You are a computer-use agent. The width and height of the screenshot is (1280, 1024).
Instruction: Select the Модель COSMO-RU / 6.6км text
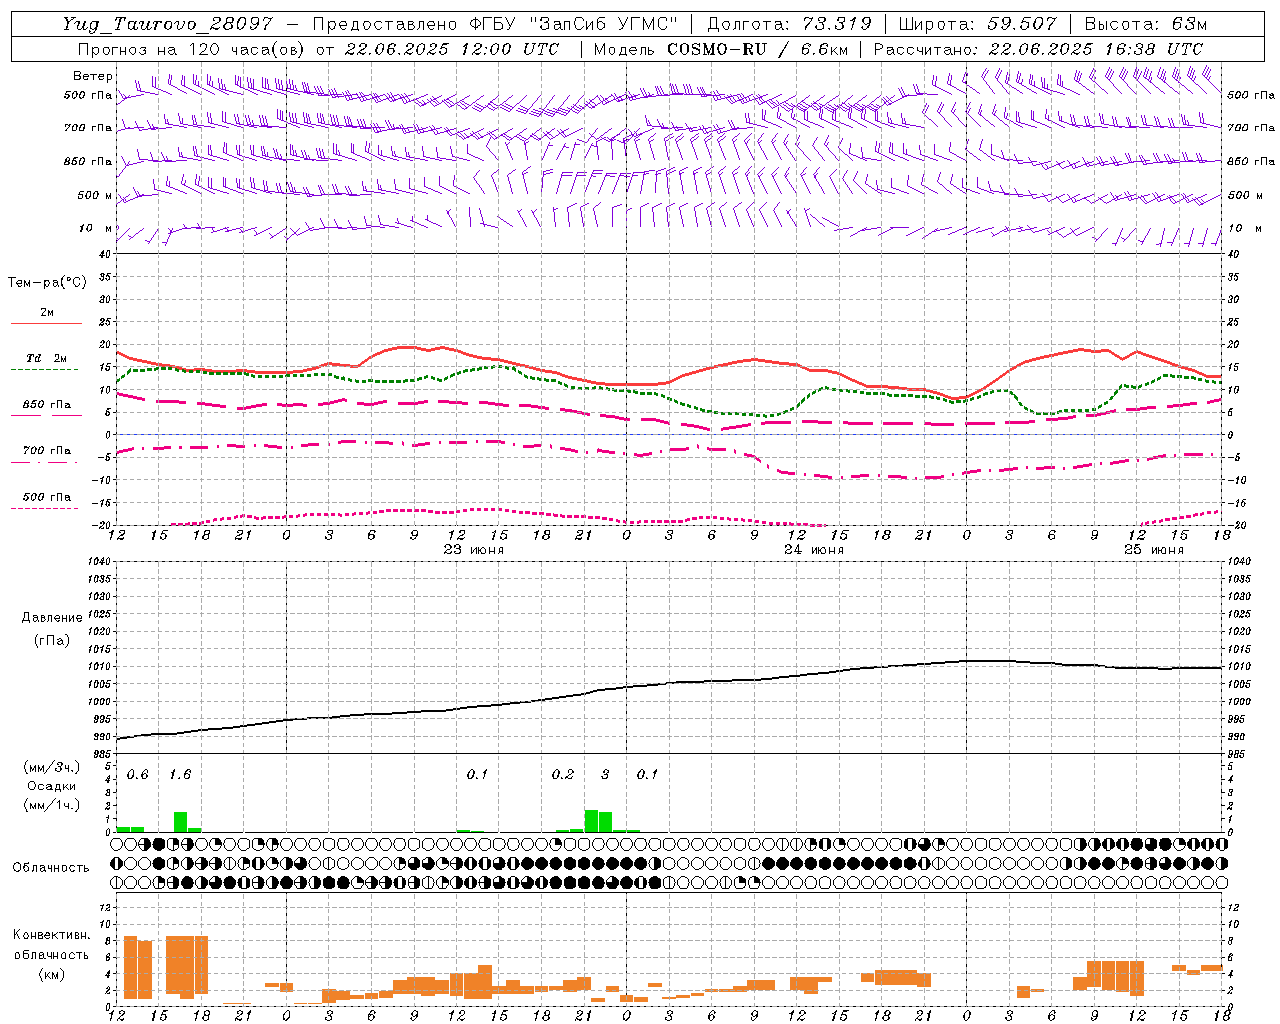pyautogui.click(x=720, y=49)
